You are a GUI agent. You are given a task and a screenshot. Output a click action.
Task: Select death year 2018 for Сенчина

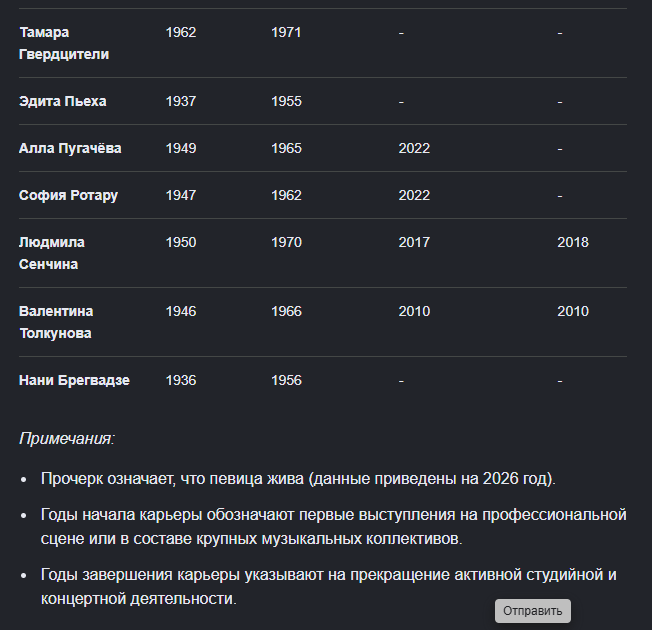[573, 242]
